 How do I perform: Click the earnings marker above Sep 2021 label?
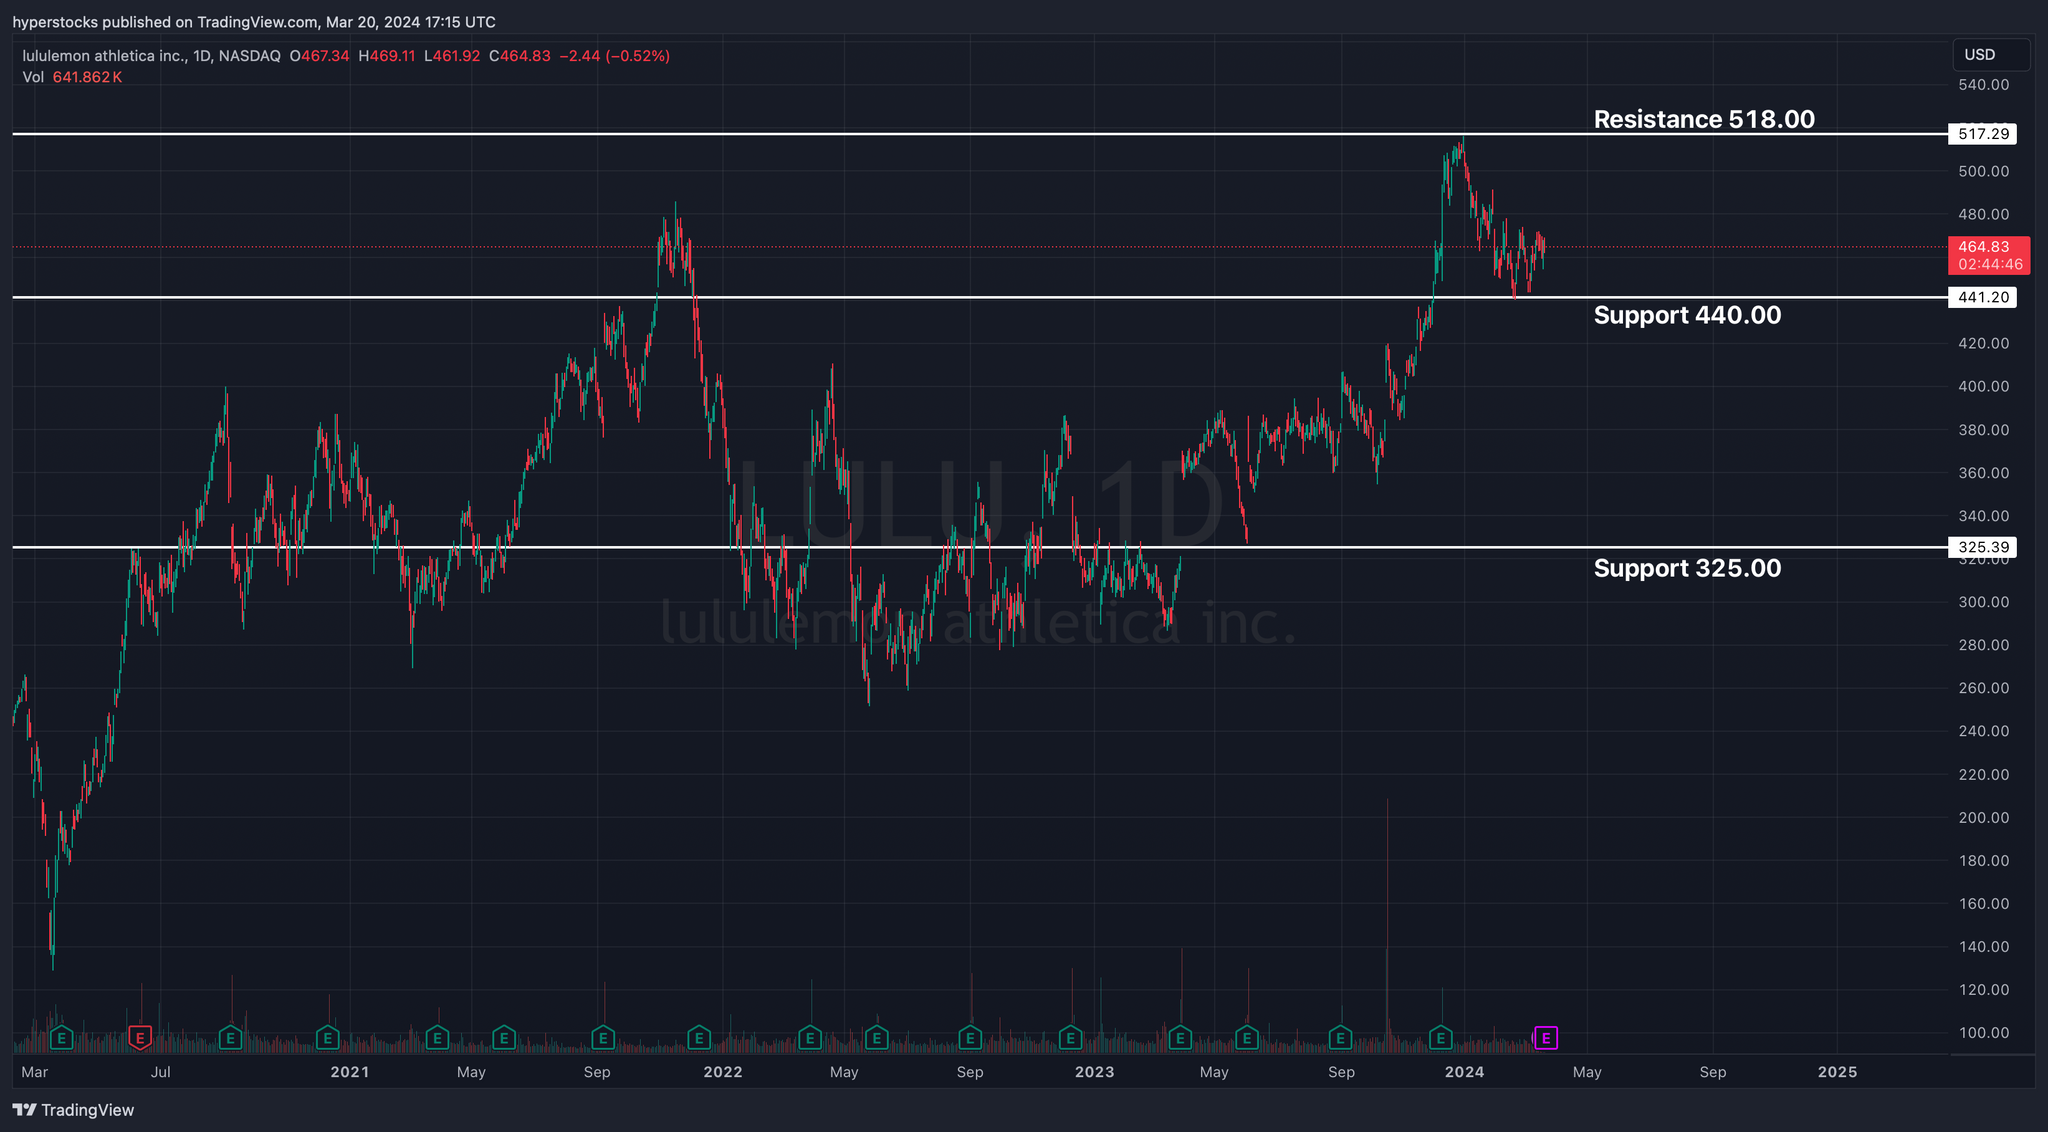coord(603,1038)
